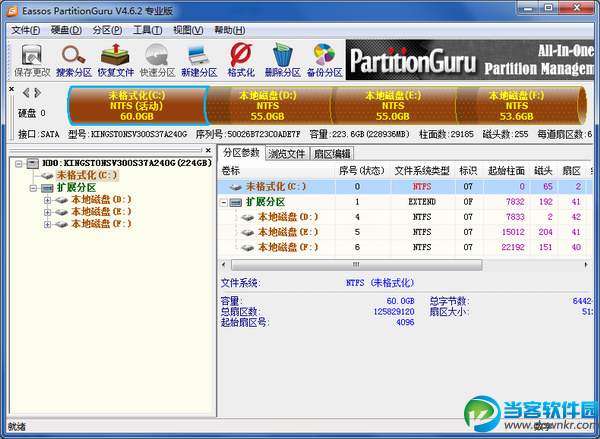Click the HD0 hard disk icon in tree
The image size is (600, 439).
coord(33,163)
